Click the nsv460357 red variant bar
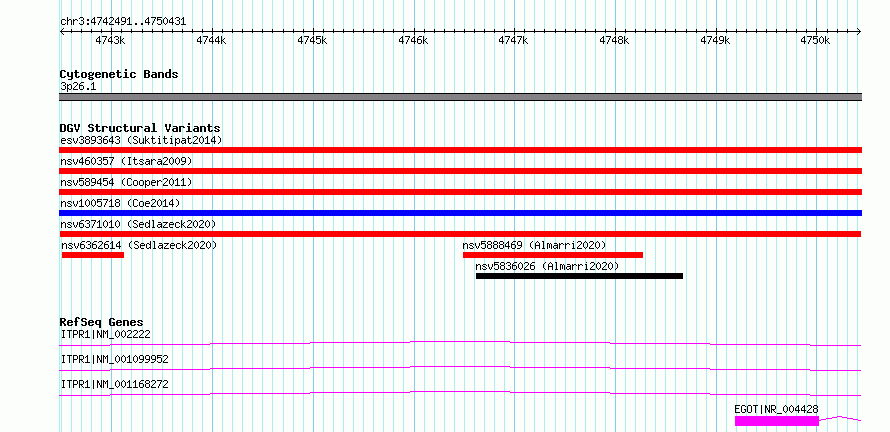890x432 pixels. tap(460, 171)
